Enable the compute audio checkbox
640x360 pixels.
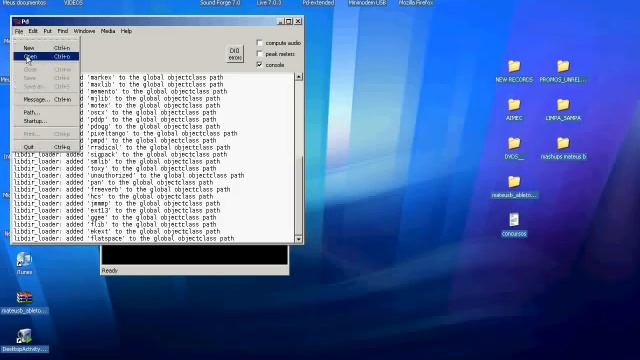(x=260, y=42)
